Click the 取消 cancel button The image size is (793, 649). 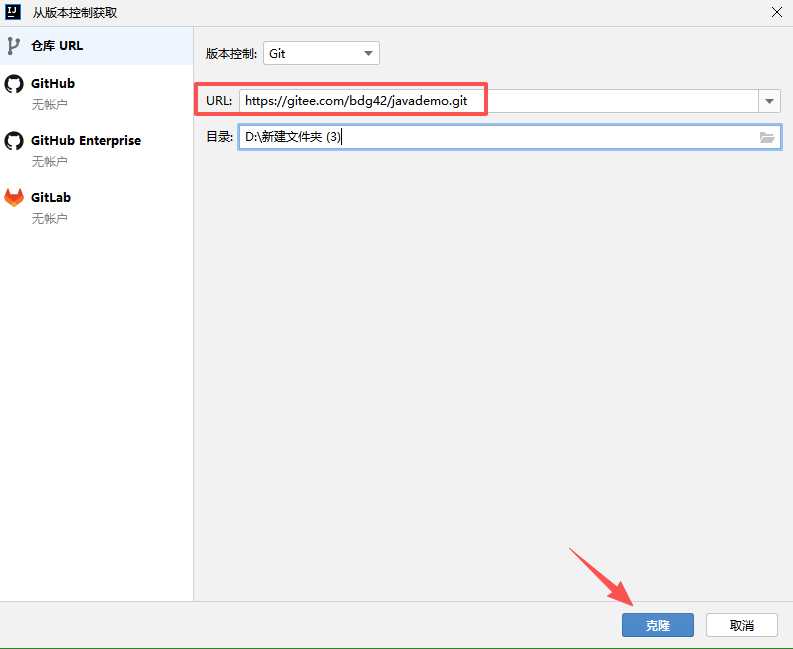tap(741, 625)
